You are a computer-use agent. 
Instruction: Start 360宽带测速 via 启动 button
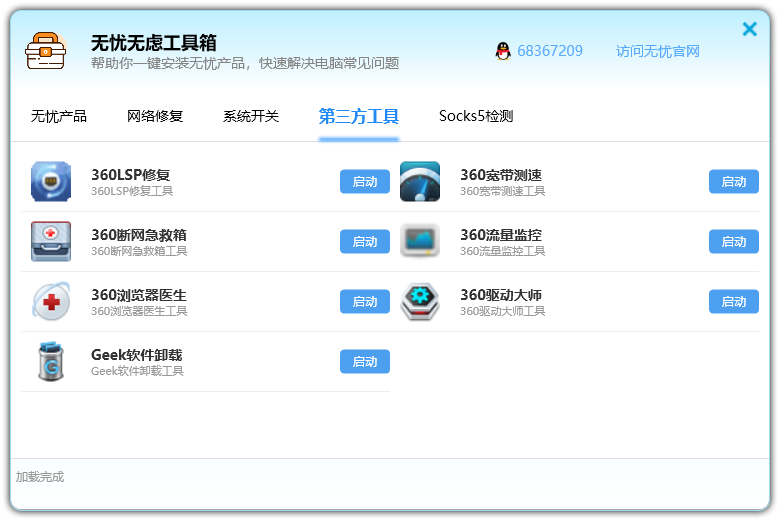tap(734, 181)
